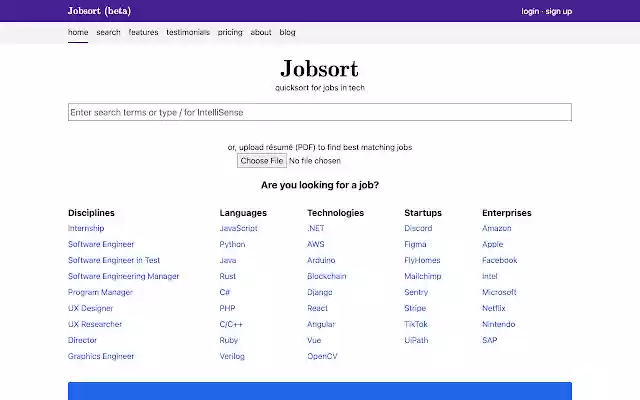Open the Software Engineer link
This screenshot has height=400, width=640.
tap(101, 244)
